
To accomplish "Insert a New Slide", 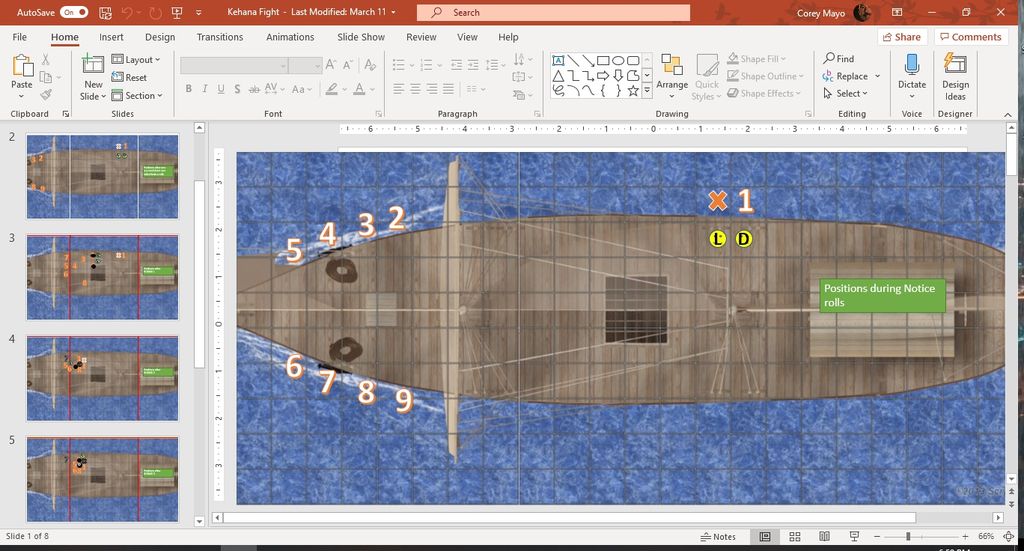I will (93, 67).
